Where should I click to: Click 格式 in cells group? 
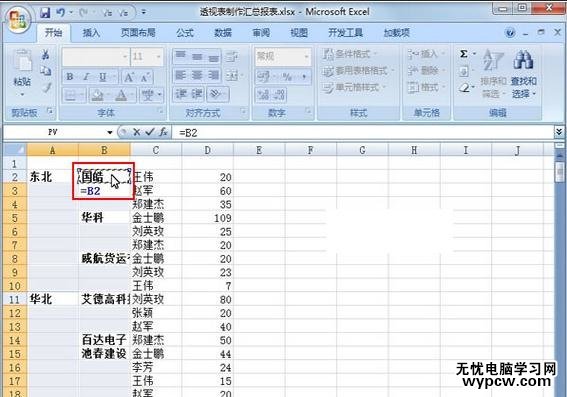(x=425, y=87)
